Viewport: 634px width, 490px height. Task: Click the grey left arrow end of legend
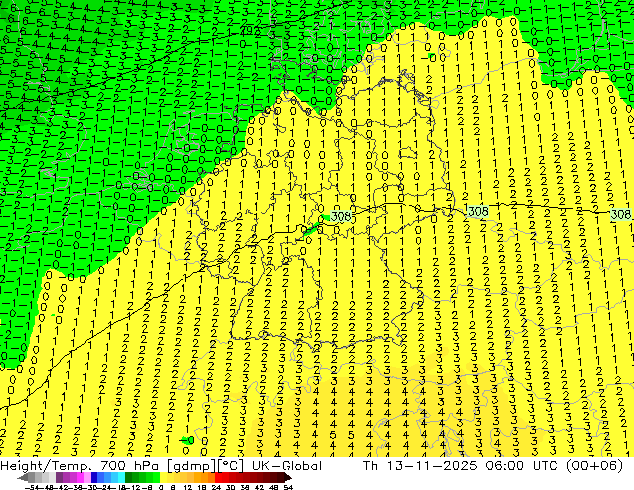coord(23,478)
